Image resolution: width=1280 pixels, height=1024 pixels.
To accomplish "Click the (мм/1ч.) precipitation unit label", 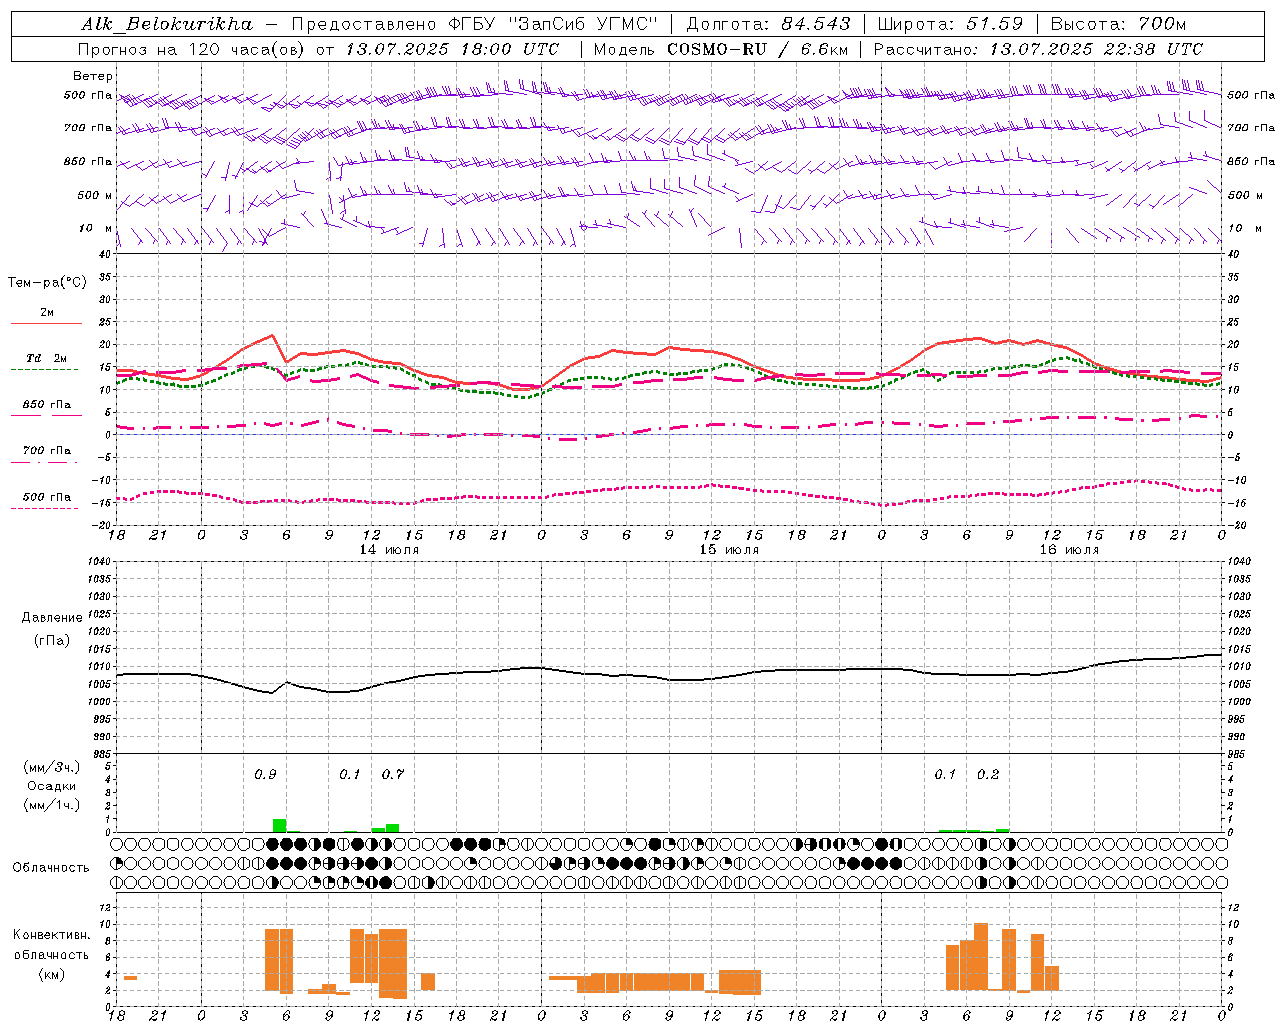I will (52, 805).
